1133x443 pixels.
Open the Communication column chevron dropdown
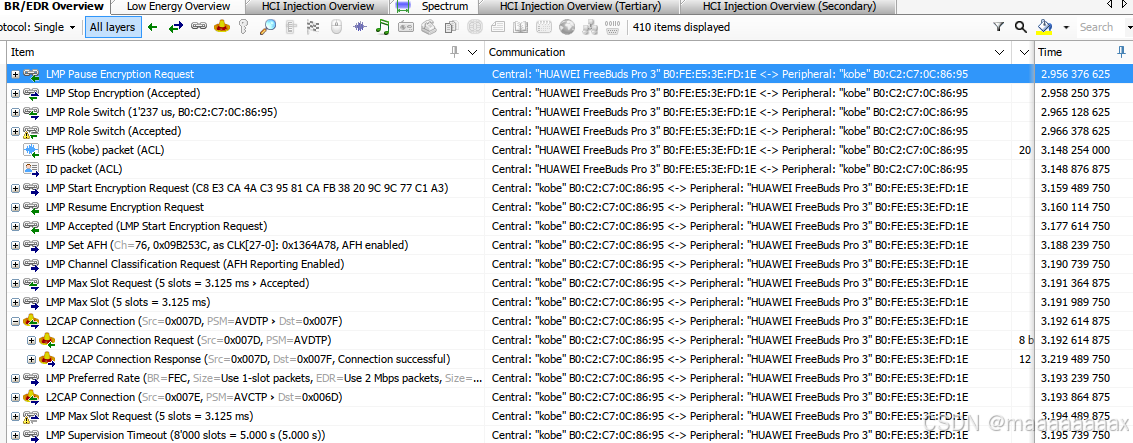(1000, 52)
